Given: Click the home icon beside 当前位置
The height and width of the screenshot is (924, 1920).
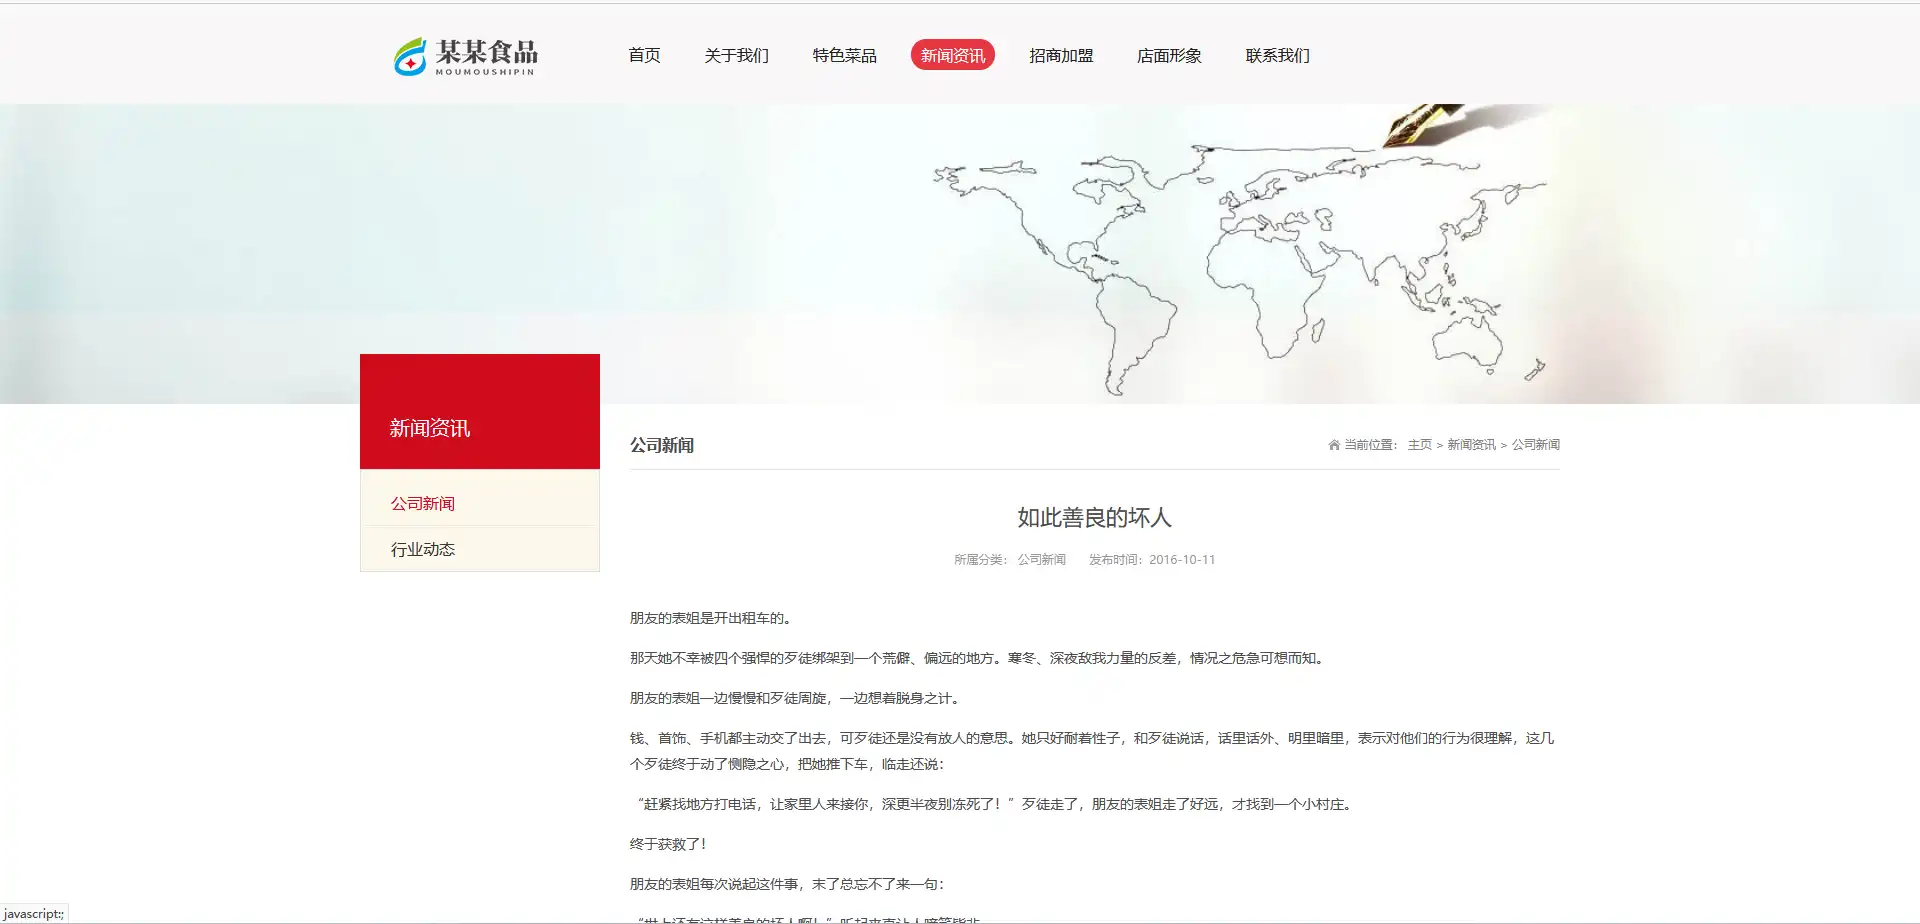Looking at the screenshot, I should coord(1334,445).
